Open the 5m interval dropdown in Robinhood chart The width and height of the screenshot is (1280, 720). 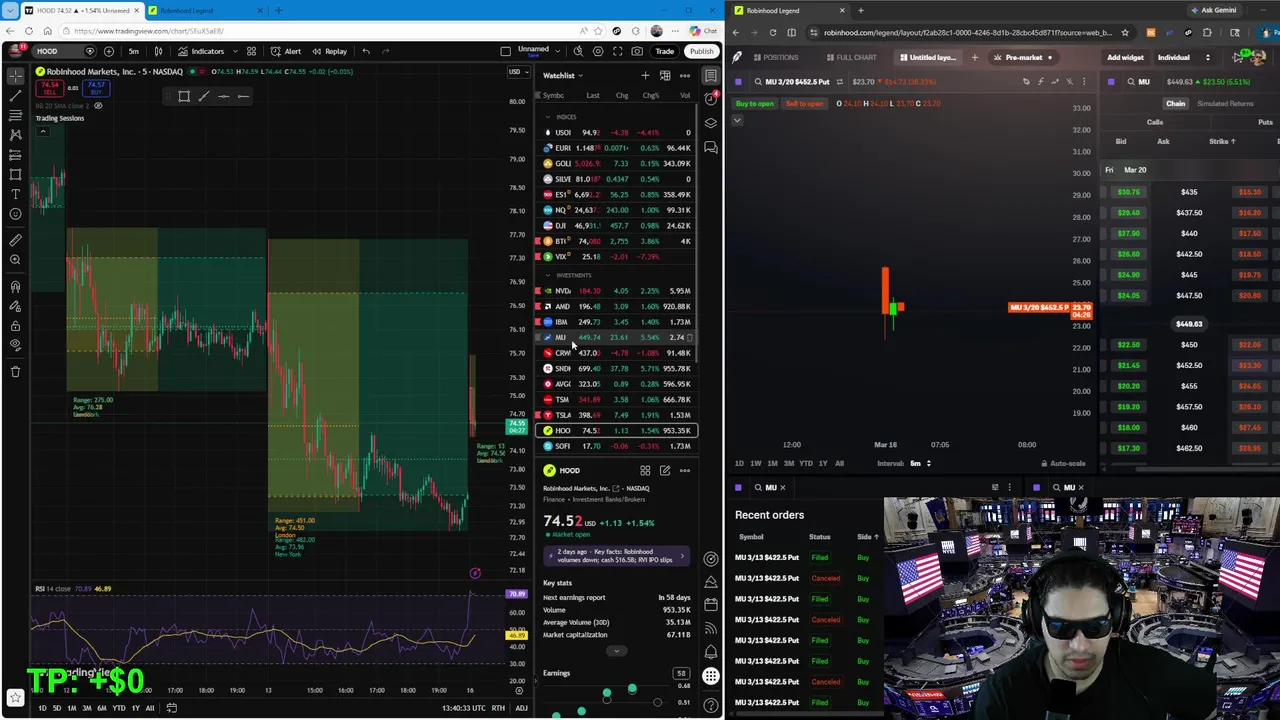(x=919, y=463)
